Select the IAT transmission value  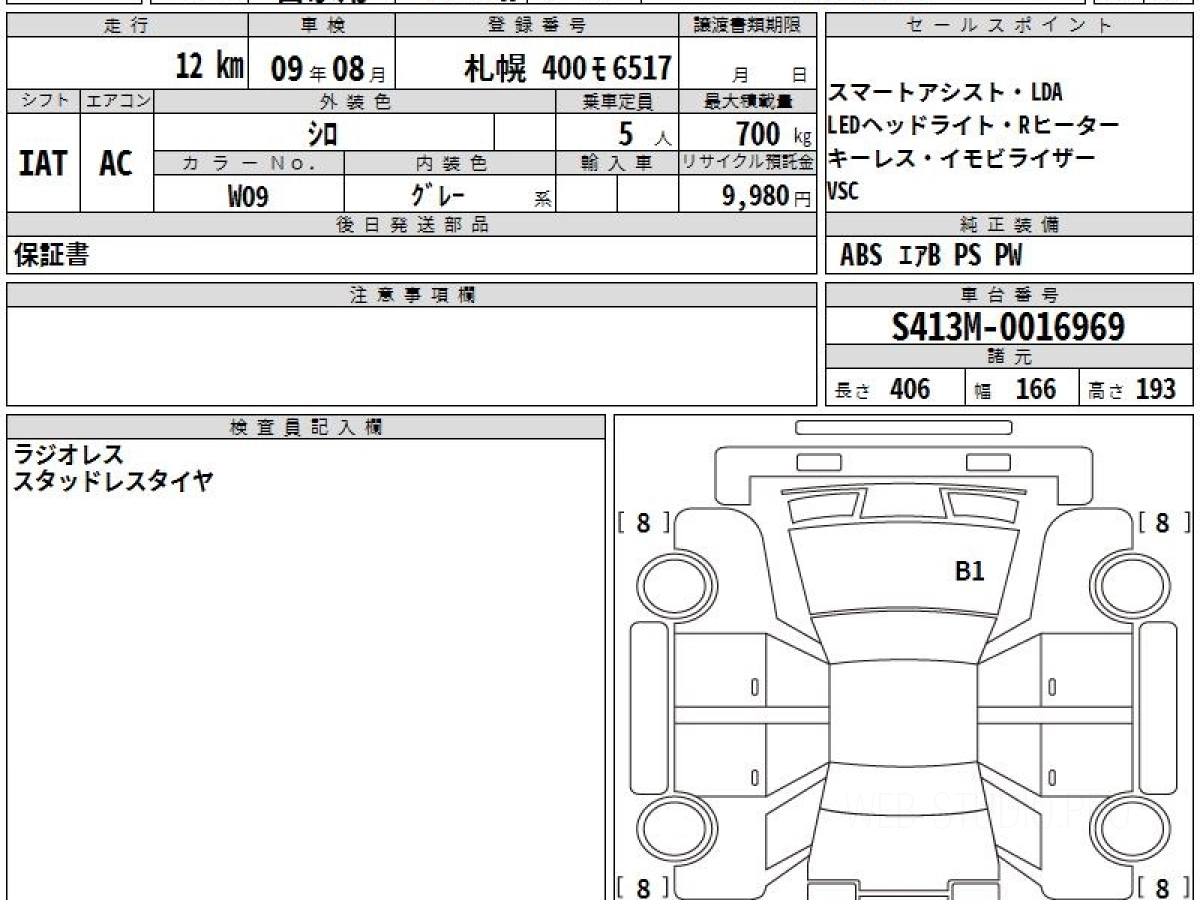pos(43,163)
